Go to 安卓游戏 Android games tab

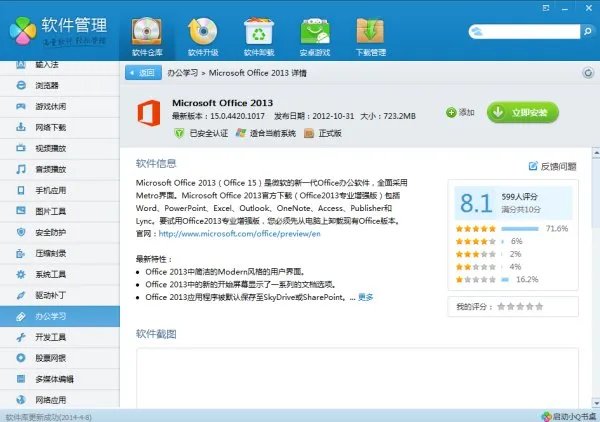click(315, 37)
